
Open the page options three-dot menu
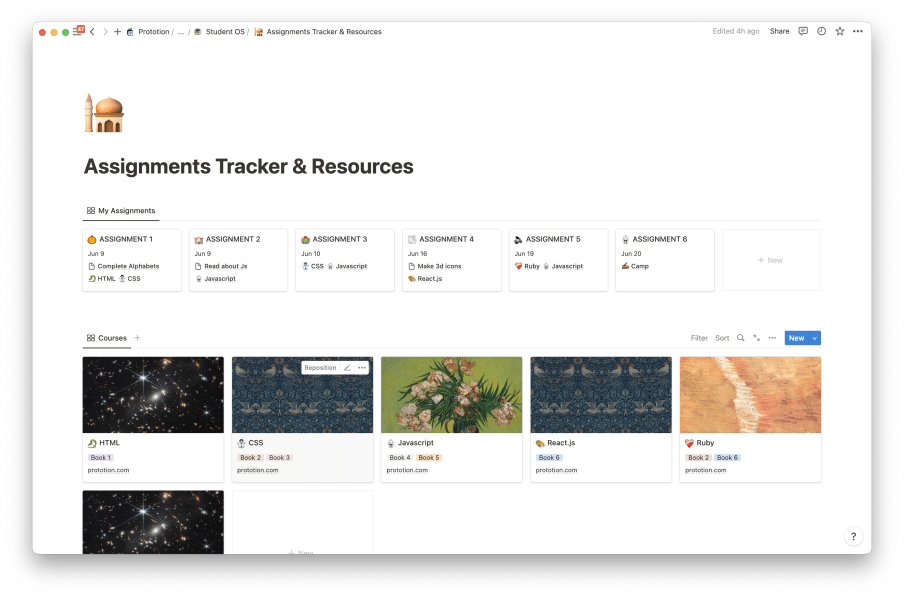click(x=858, y=31)
